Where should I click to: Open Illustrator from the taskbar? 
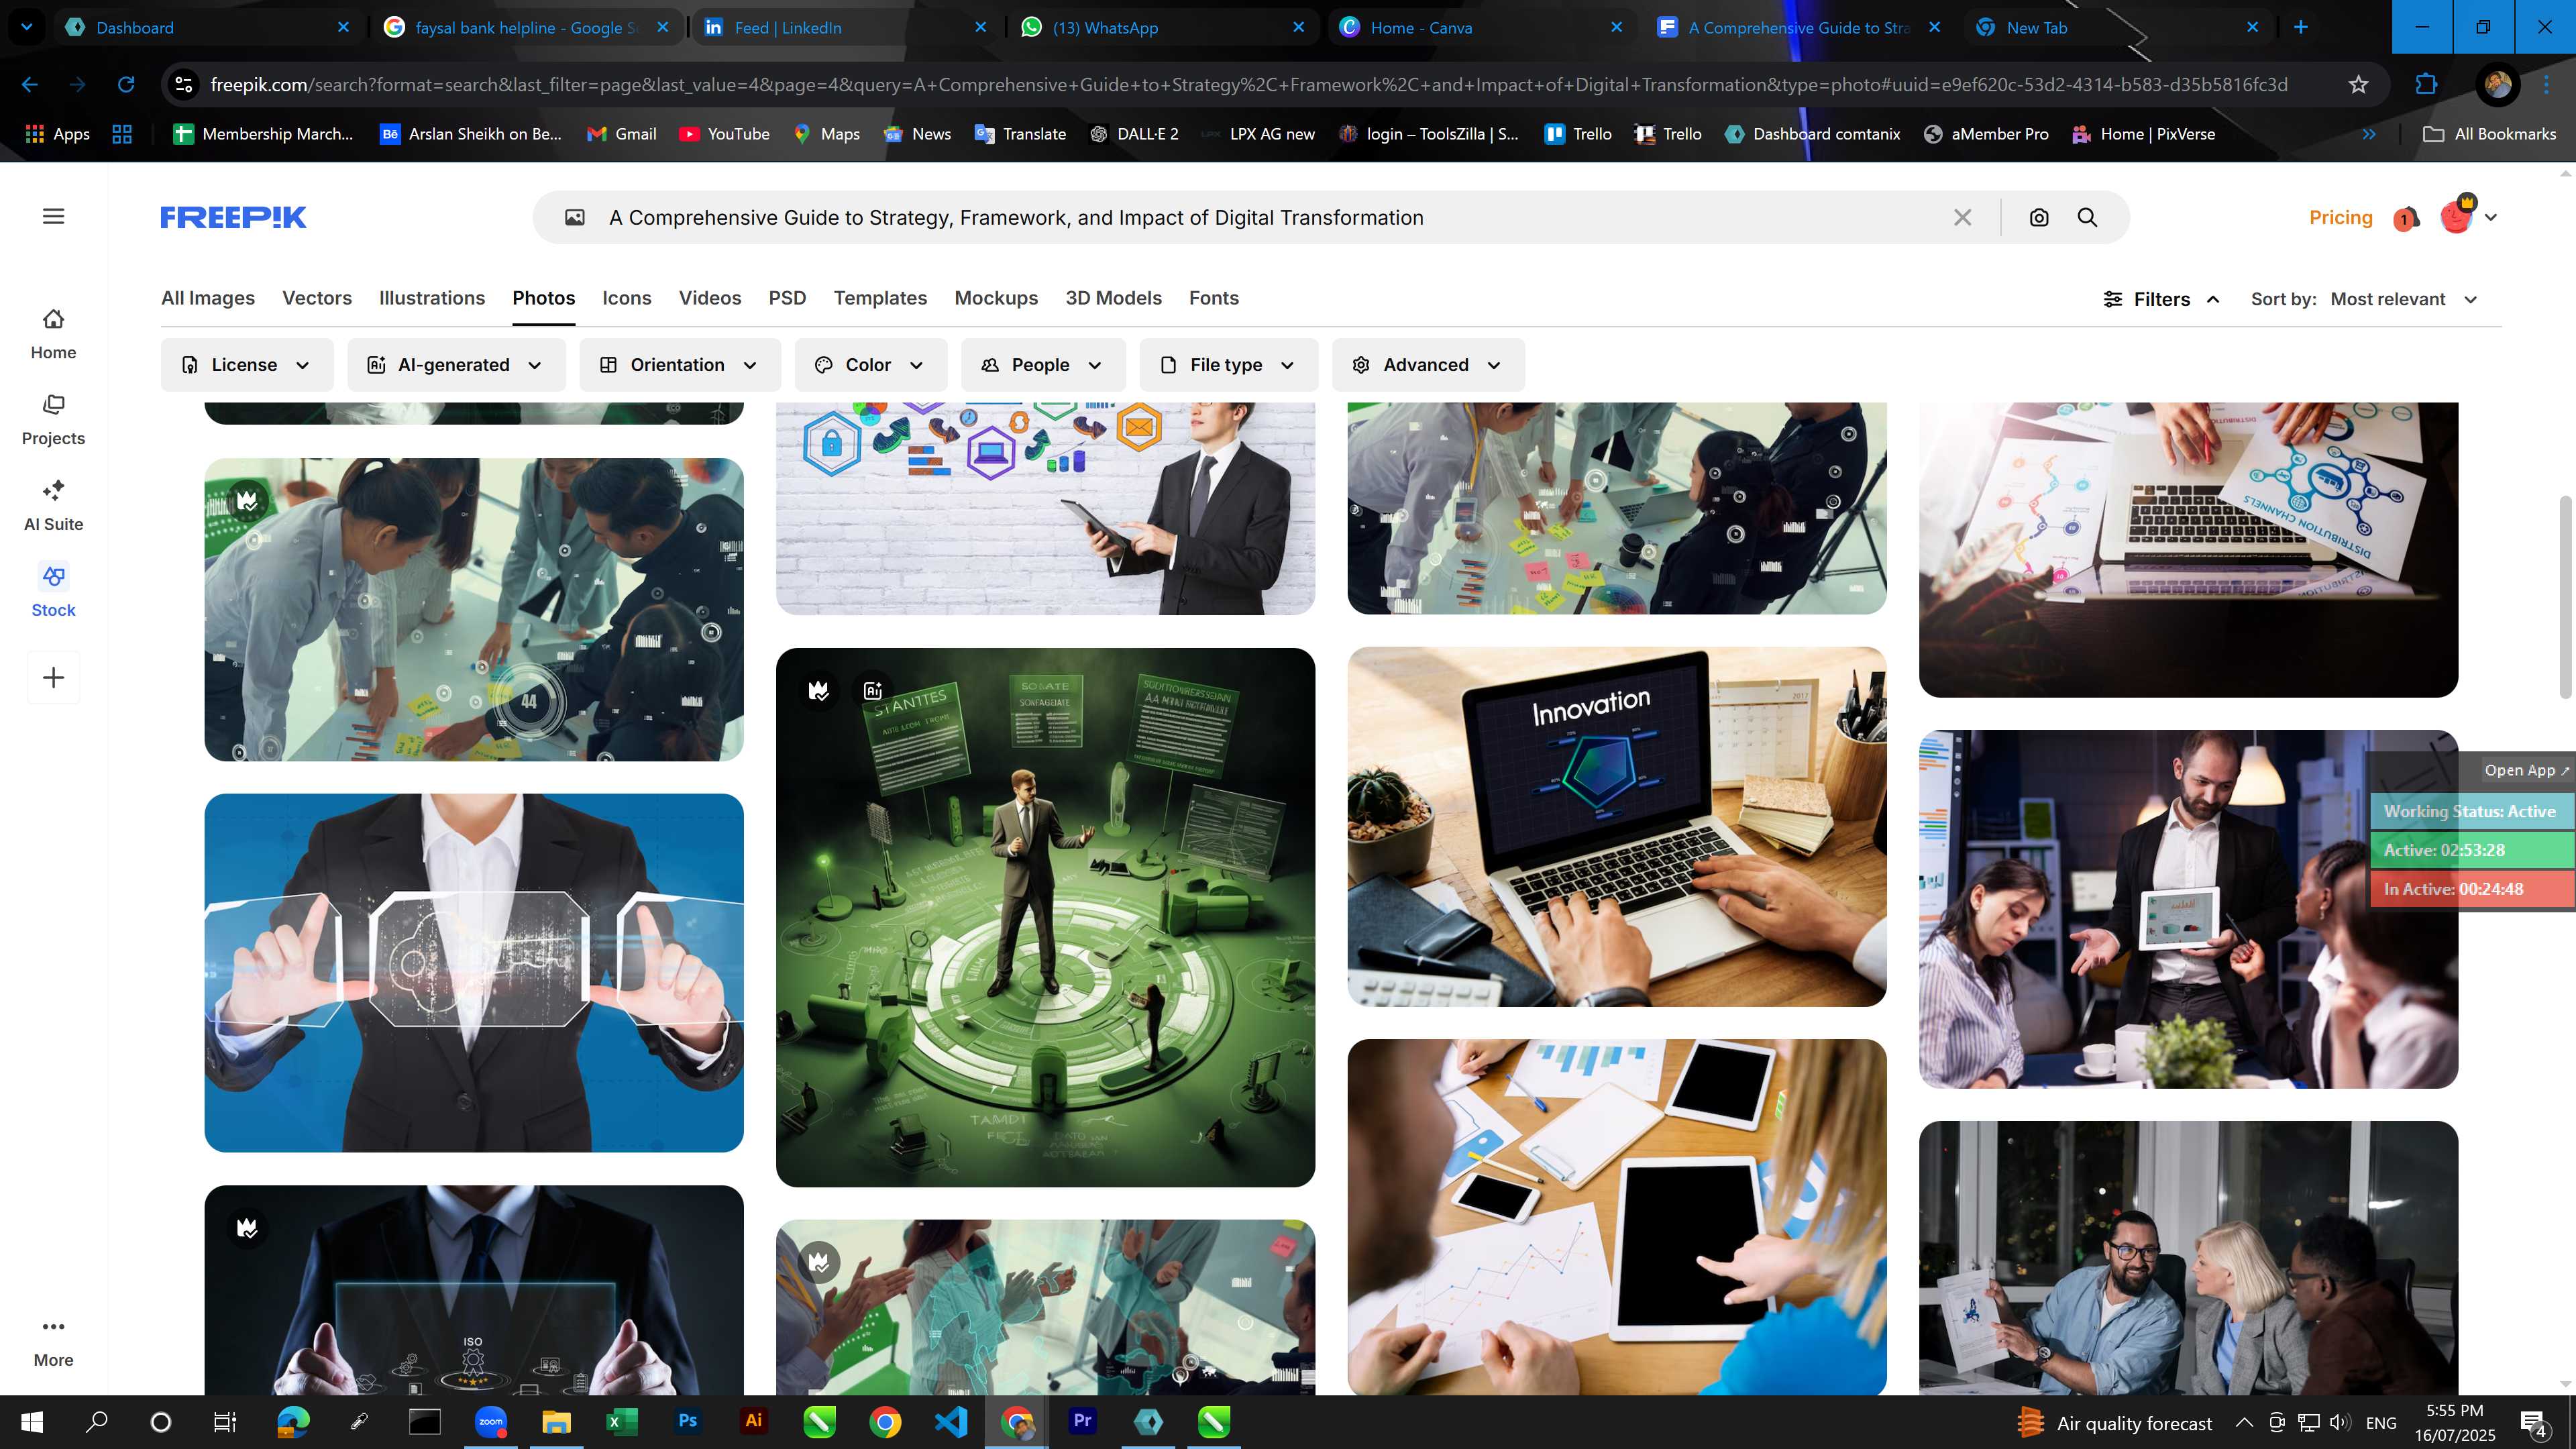click(754, 1421)
